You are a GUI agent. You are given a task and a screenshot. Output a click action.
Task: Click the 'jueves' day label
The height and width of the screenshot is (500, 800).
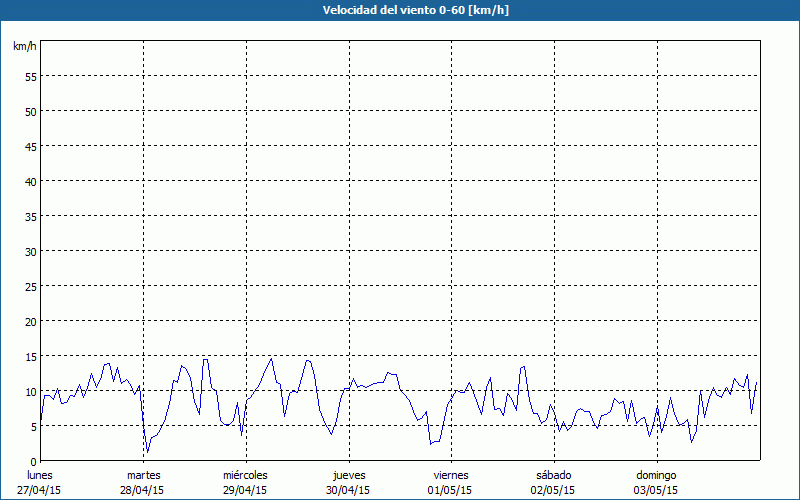click(x=348, y=475)
